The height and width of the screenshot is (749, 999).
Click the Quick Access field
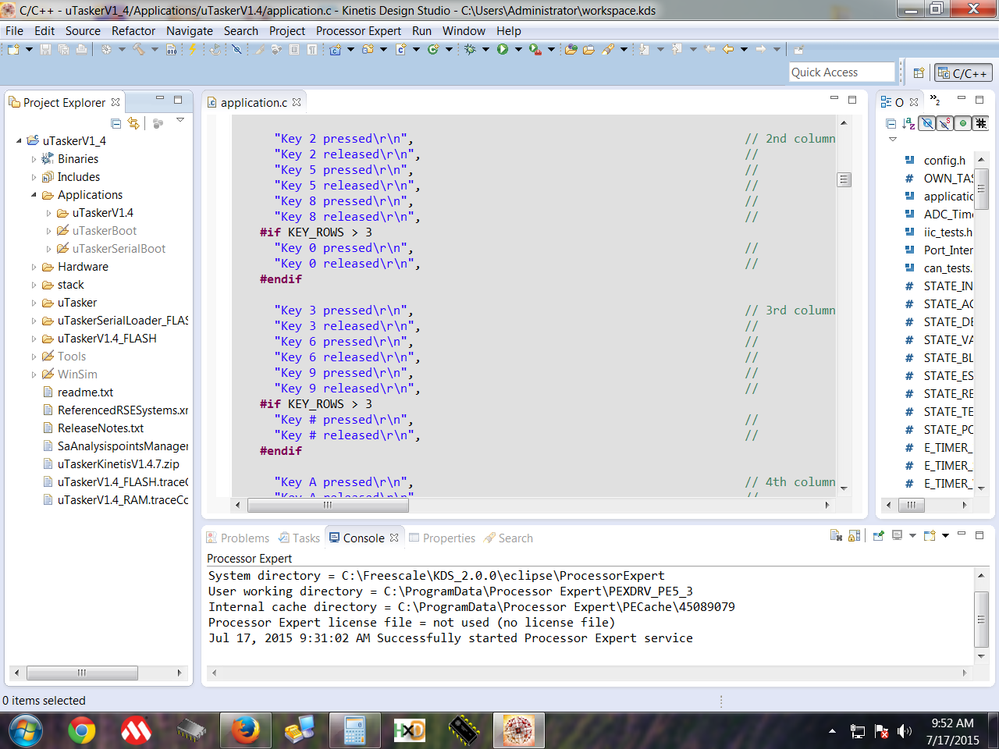tap(842, 73)
